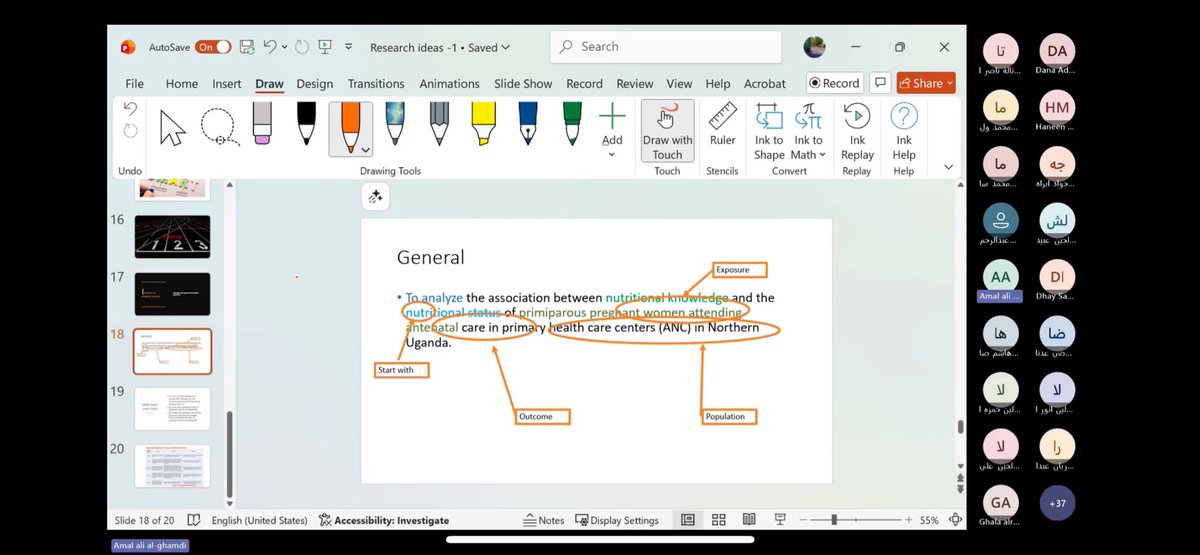Open the Ruler stencil

[723, 124]
